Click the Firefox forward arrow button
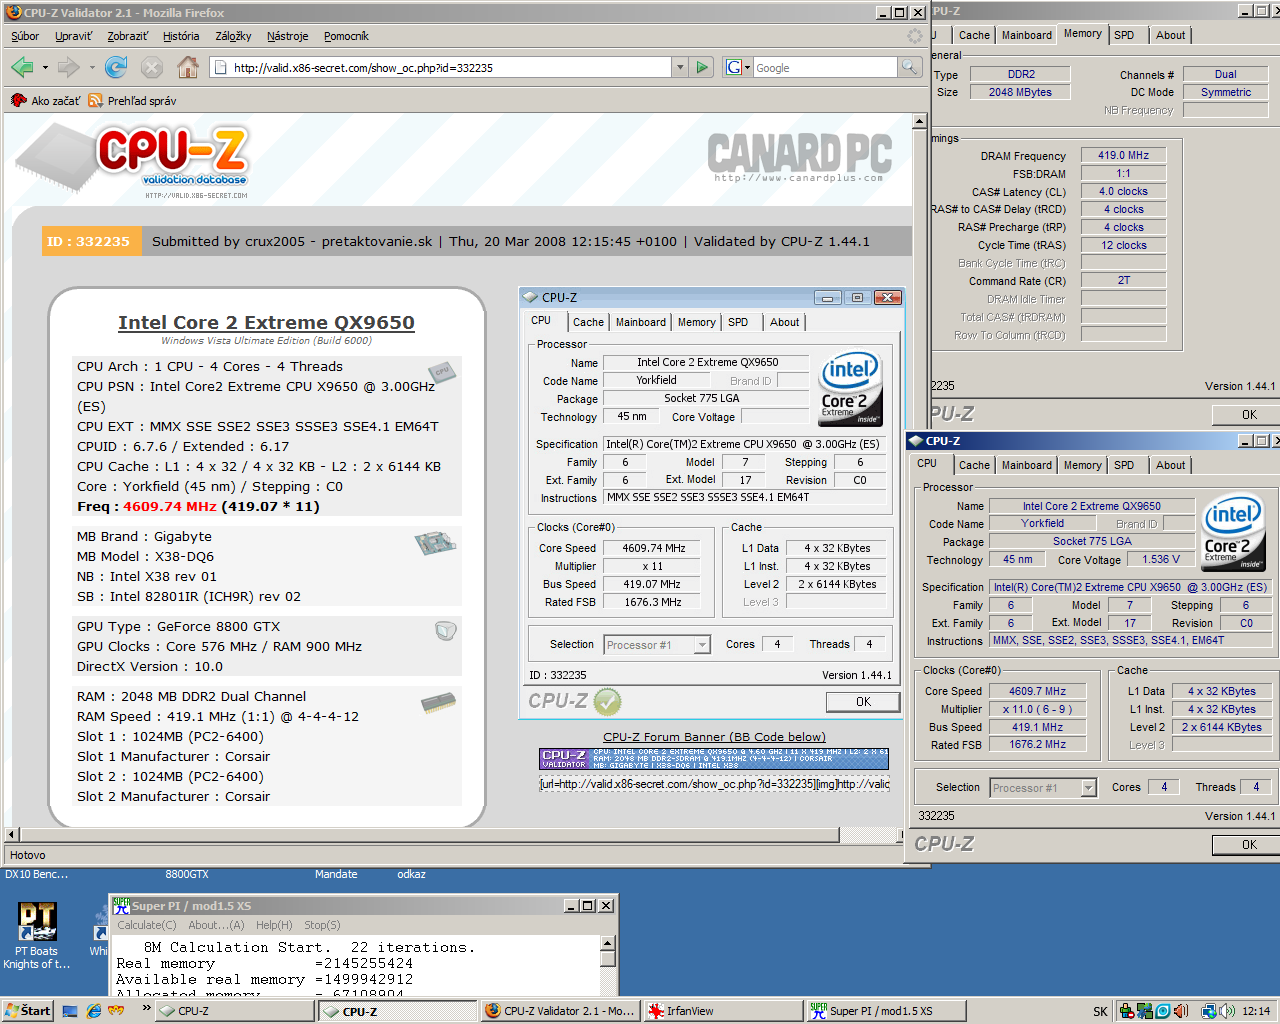The width and height of the screenshot is (1280, 1024). click(68, 67)
